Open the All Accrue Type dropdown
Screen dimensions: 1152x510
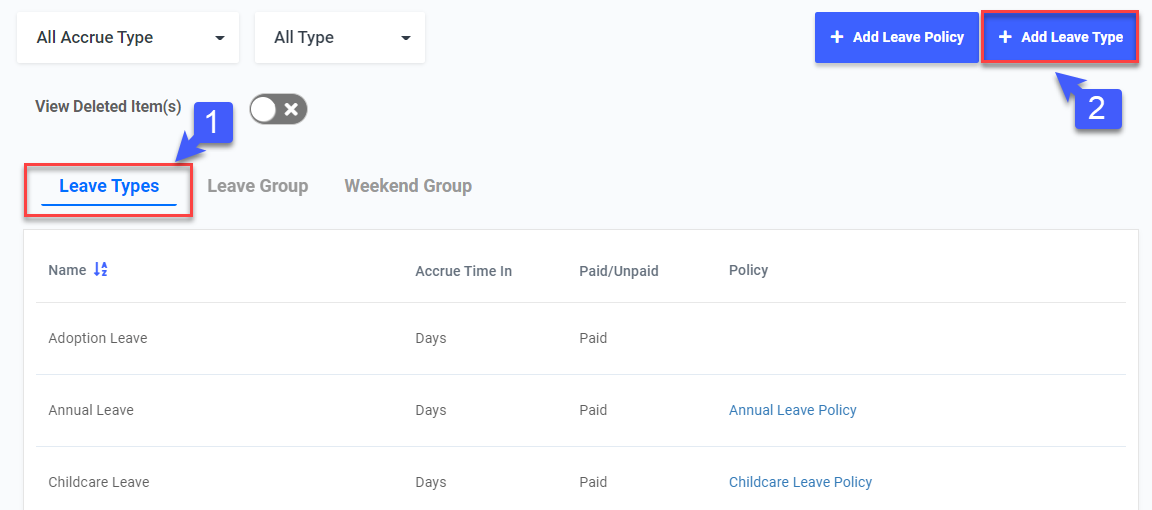[x=128, y=38]
